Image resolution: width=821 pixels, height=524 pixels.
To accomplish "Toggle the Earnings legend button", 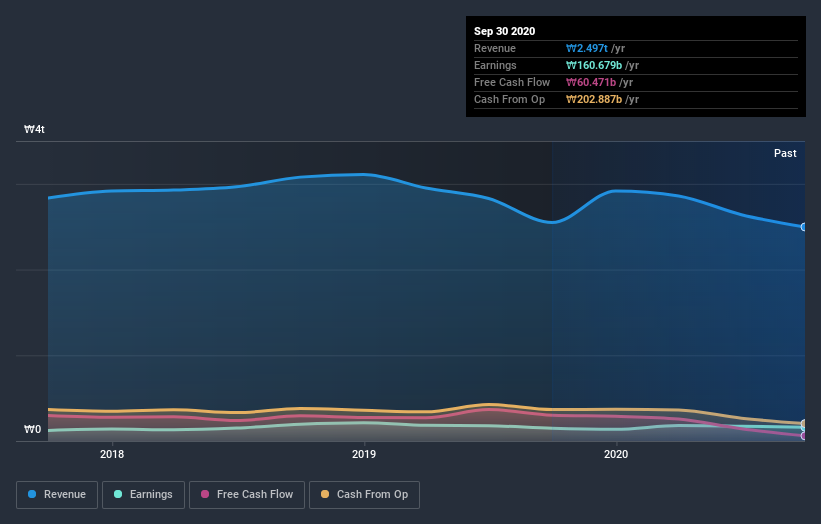I will (143, 495).
